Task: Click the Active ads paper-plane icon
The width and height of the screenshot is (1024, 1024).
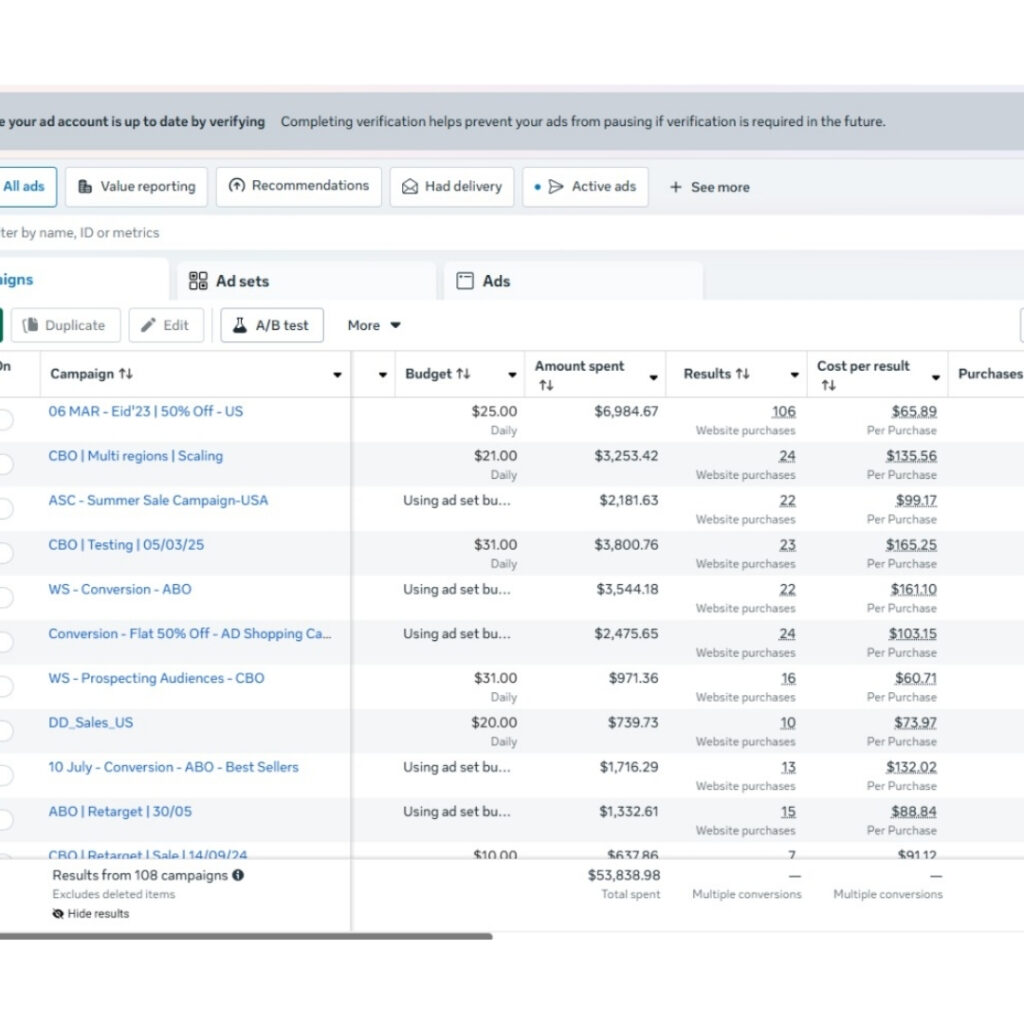Action: [556, 187]
